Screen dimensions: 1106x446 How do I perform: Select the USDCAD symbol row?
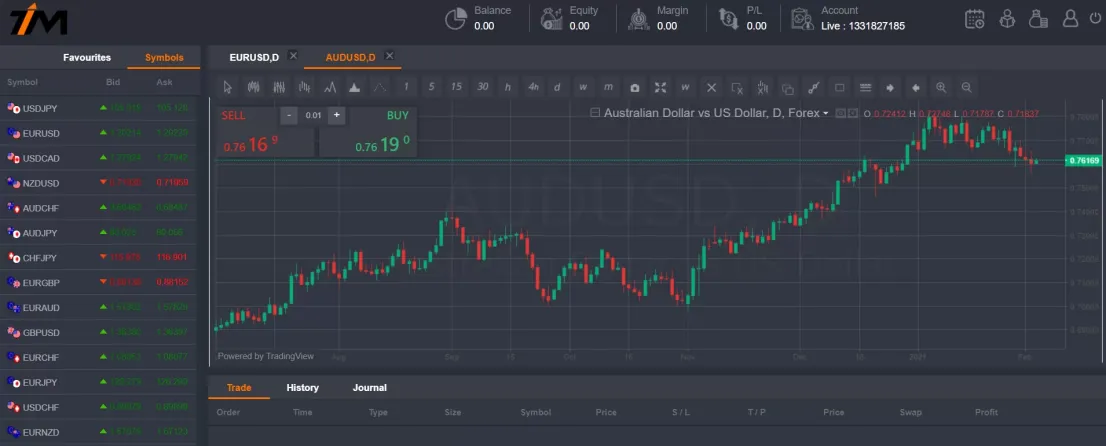[x=100, y=158]
